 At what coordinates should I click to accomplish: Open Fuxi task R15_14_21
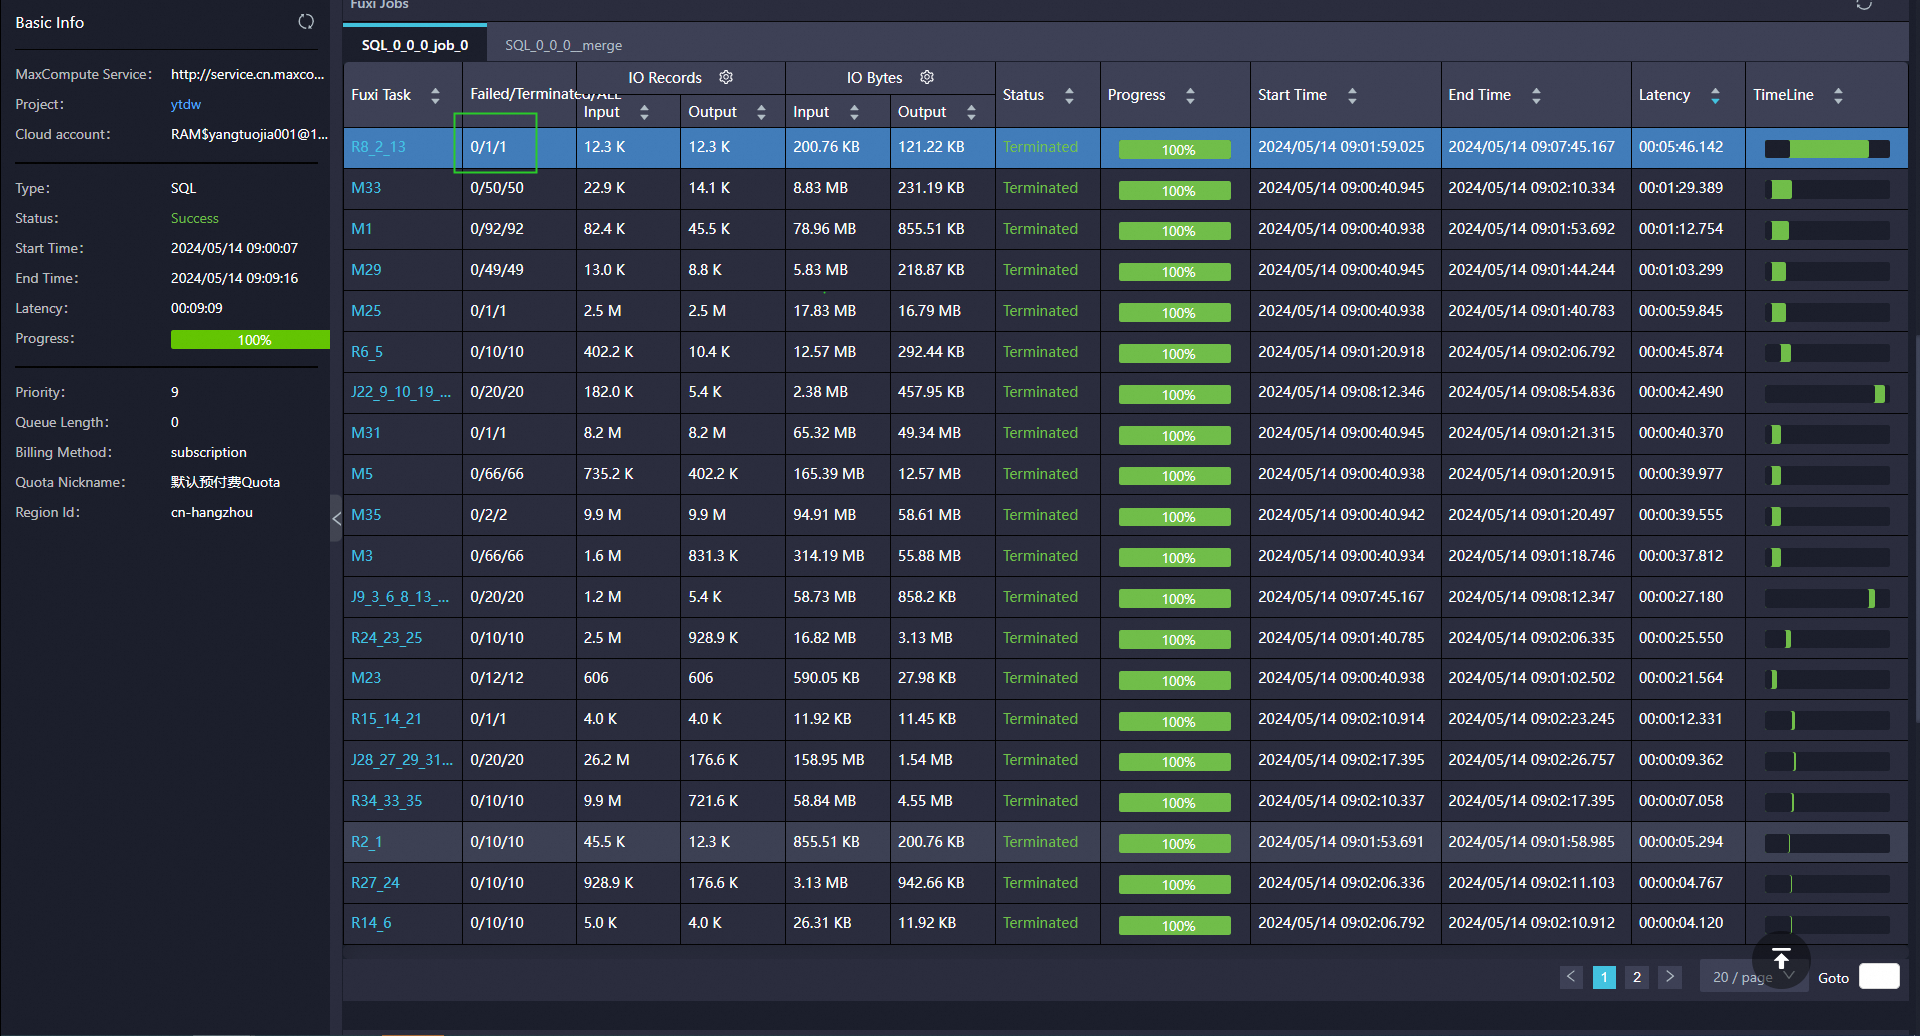[386, 719]
